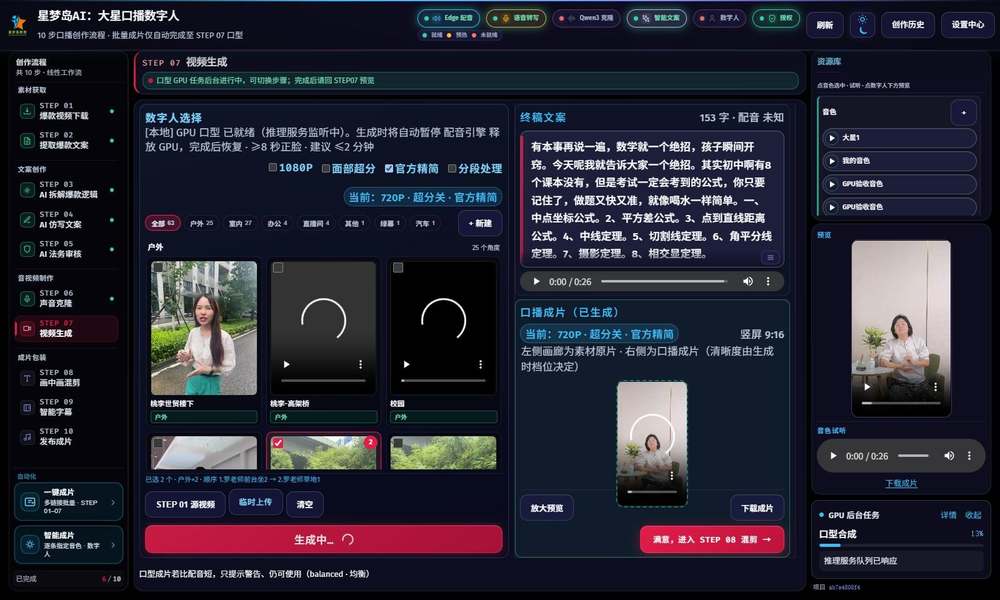Screen dimensions: 1000x600
Task: Open STEP 04 AI仿写文案 step
Action: click(x=67, y=219)
